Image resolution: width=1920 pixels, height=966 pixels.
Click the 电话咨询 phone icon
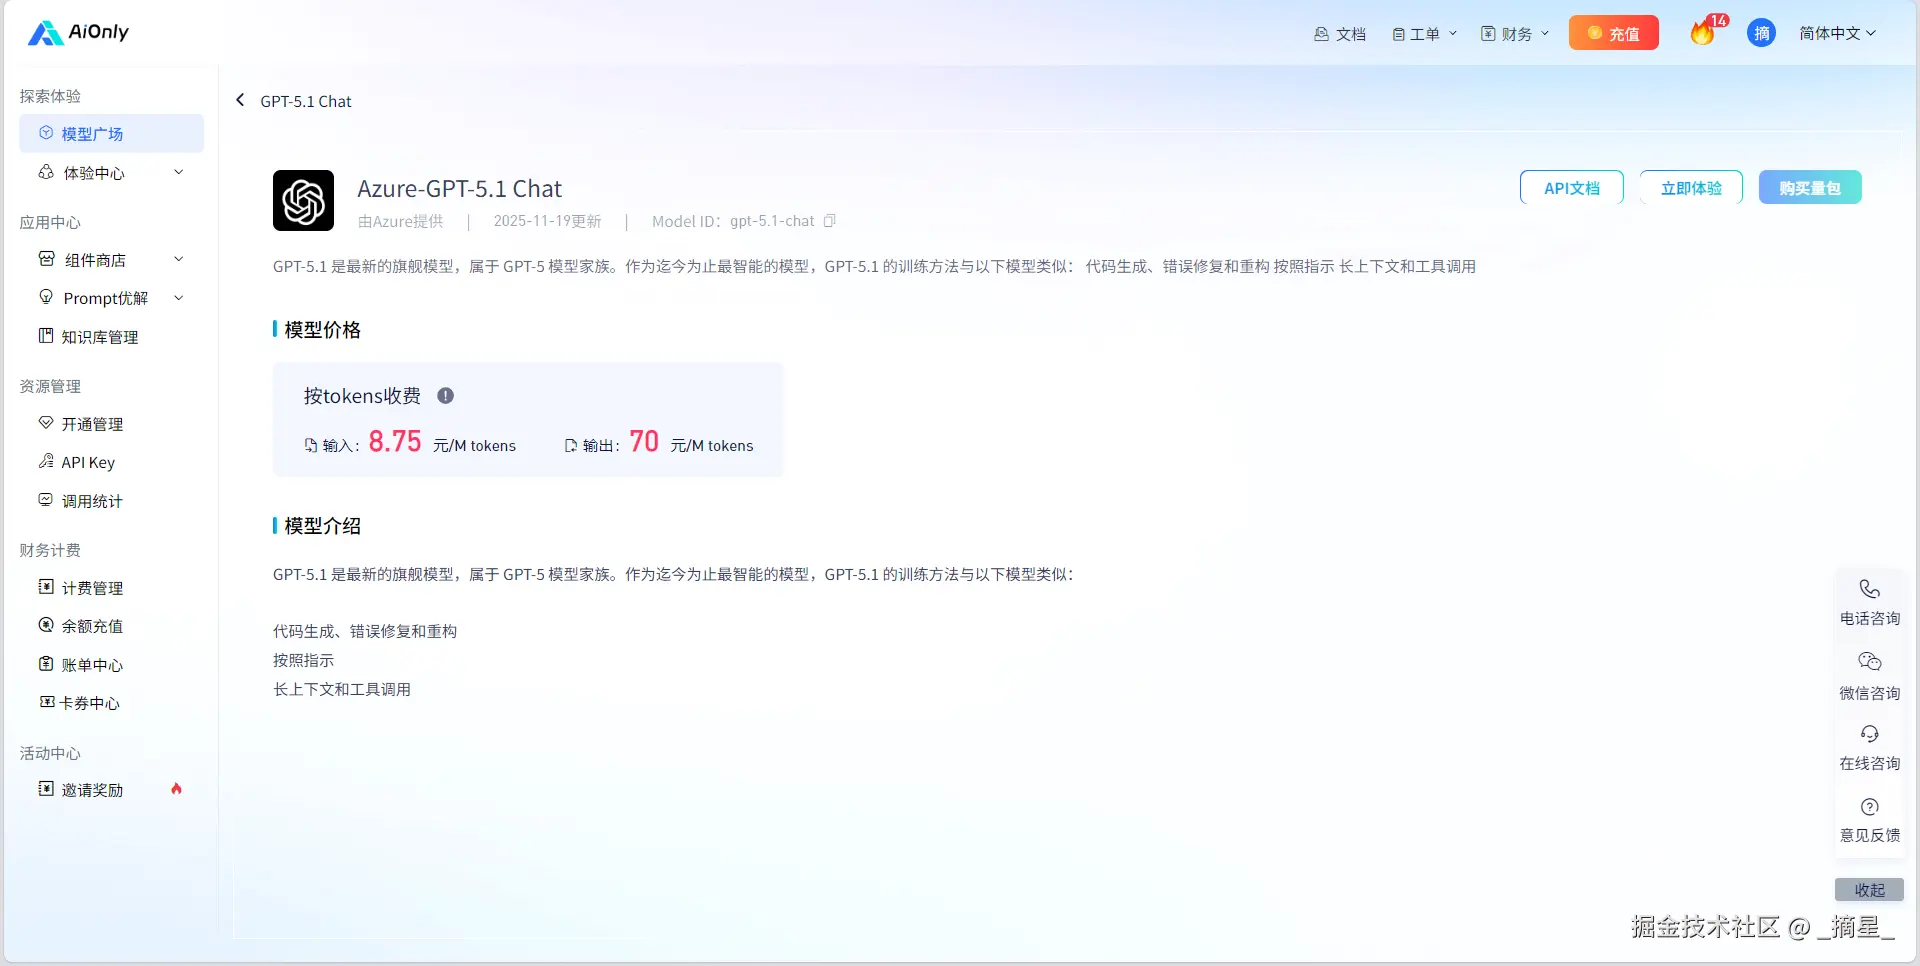(1869, 589)
